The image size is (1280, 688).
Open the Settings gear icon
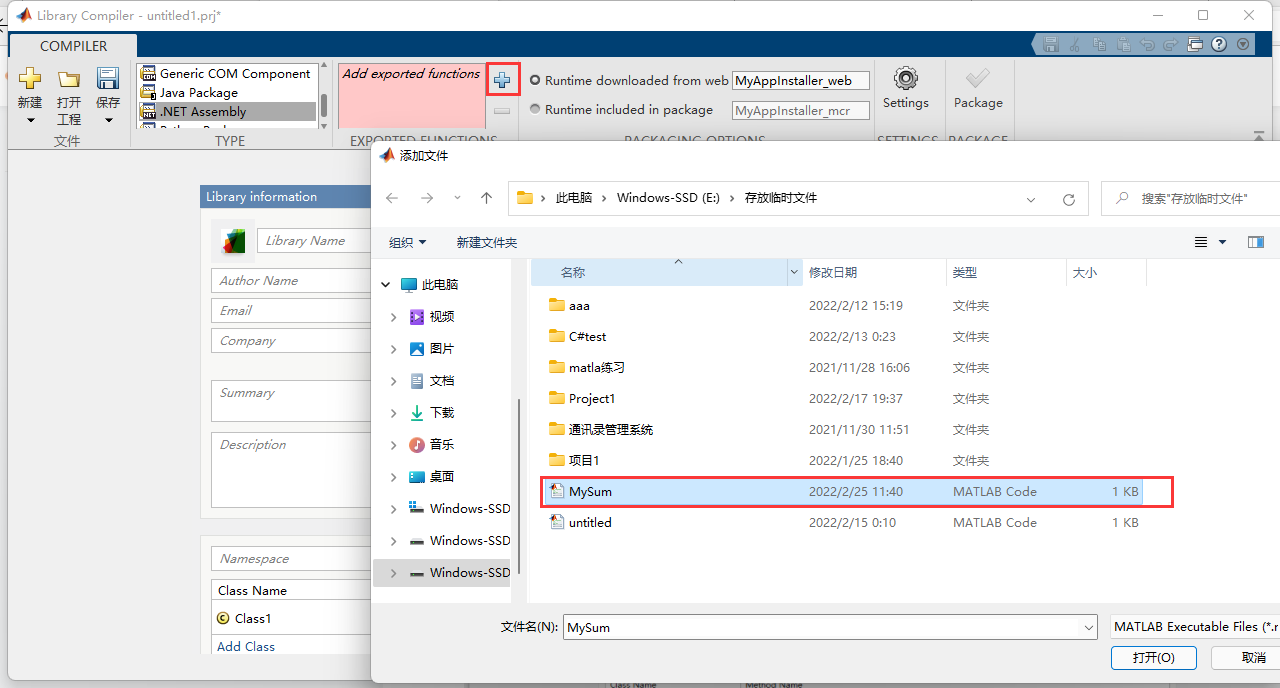point(906,78)
